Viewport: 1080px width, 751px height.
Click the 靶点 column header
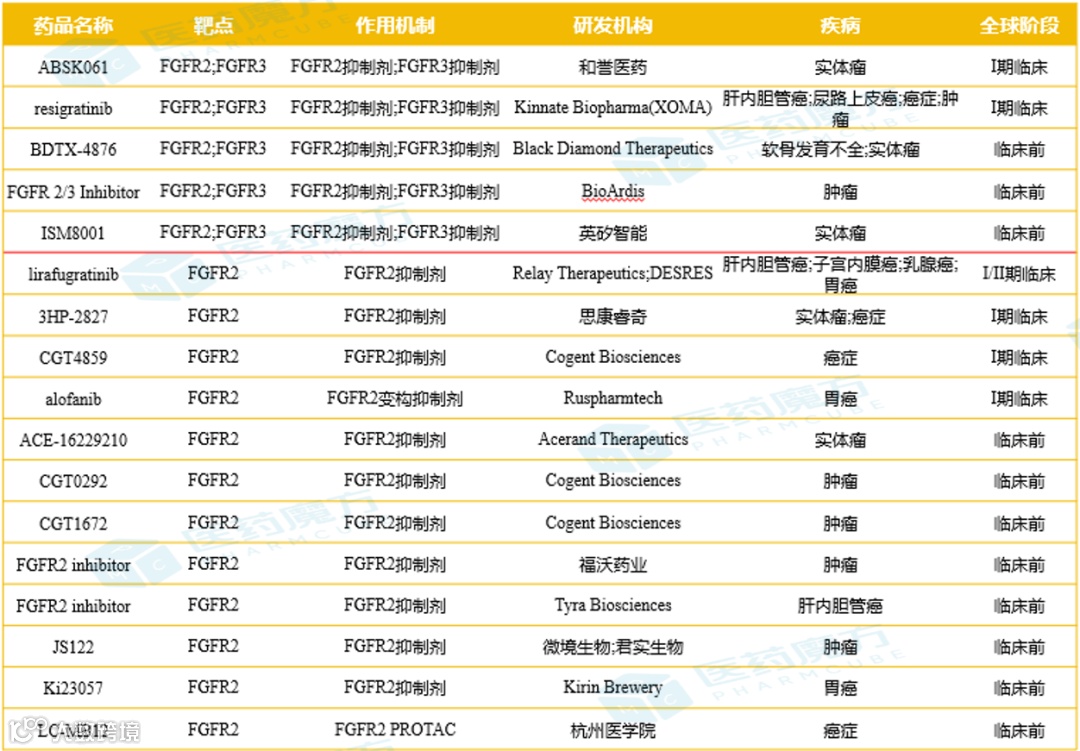(x=213, y=26)
